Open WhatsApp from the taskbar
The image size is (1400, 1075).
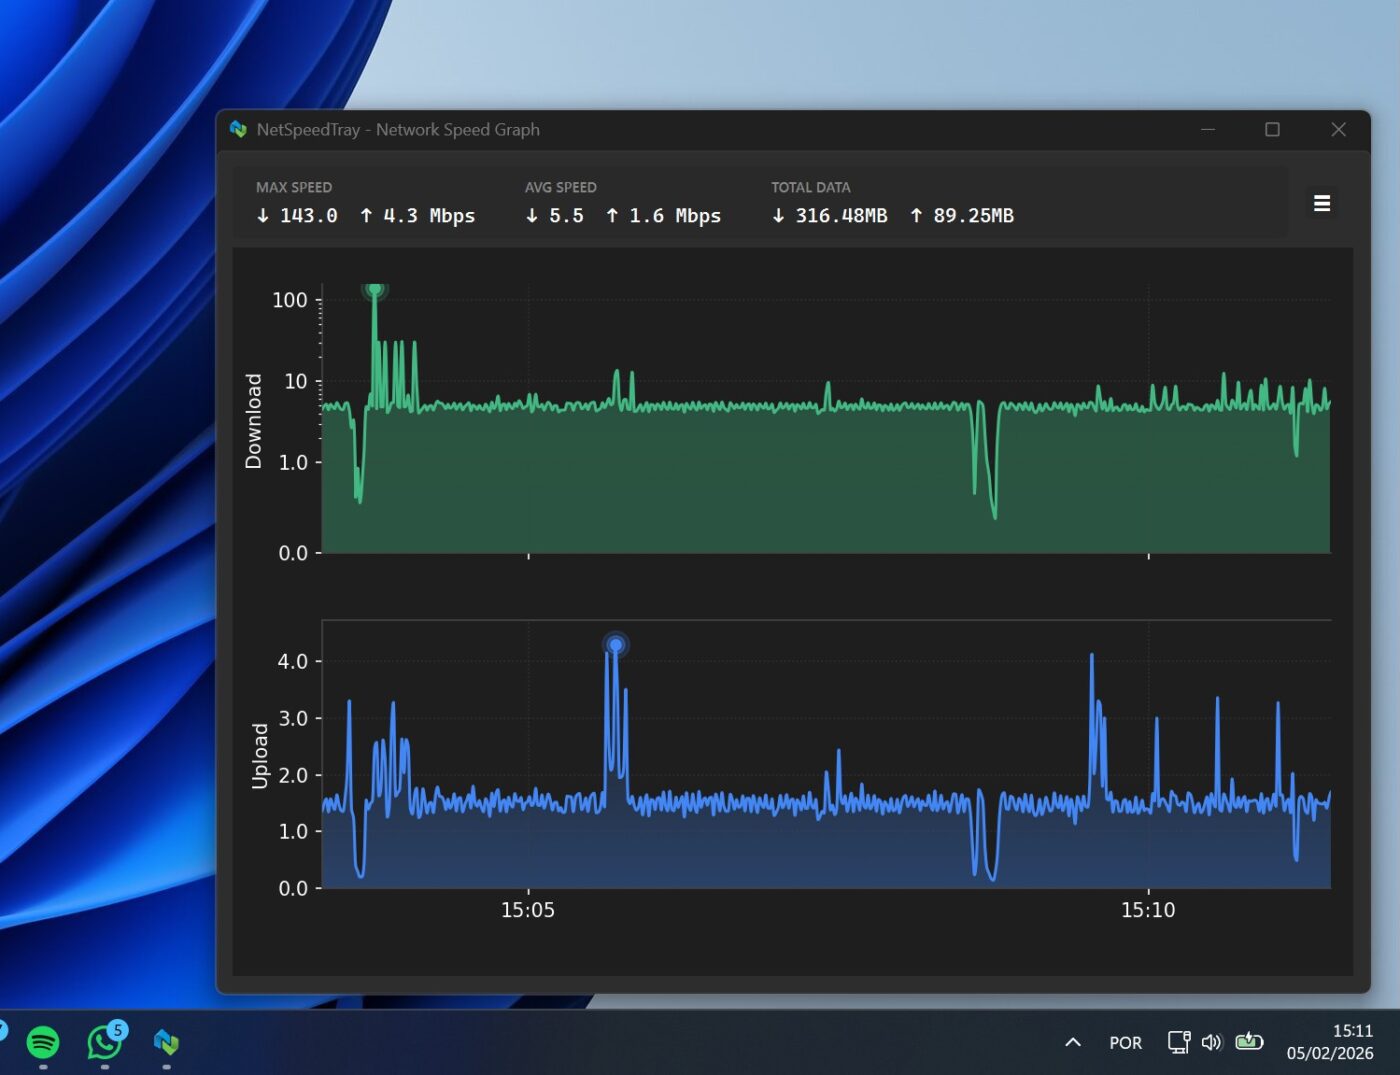coord(105,1042)
